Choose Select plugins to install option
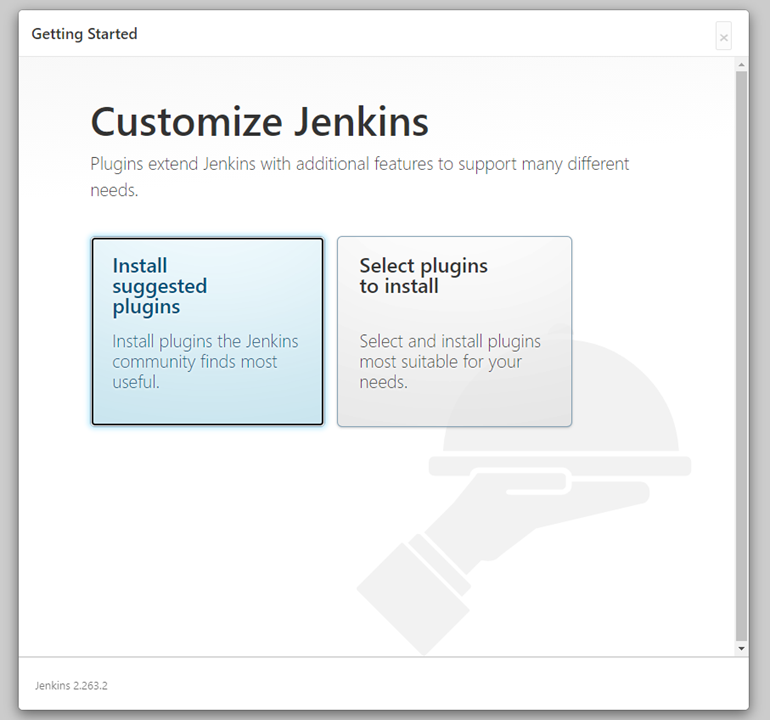This screenshot has height=720, width=770. [454, 332]
